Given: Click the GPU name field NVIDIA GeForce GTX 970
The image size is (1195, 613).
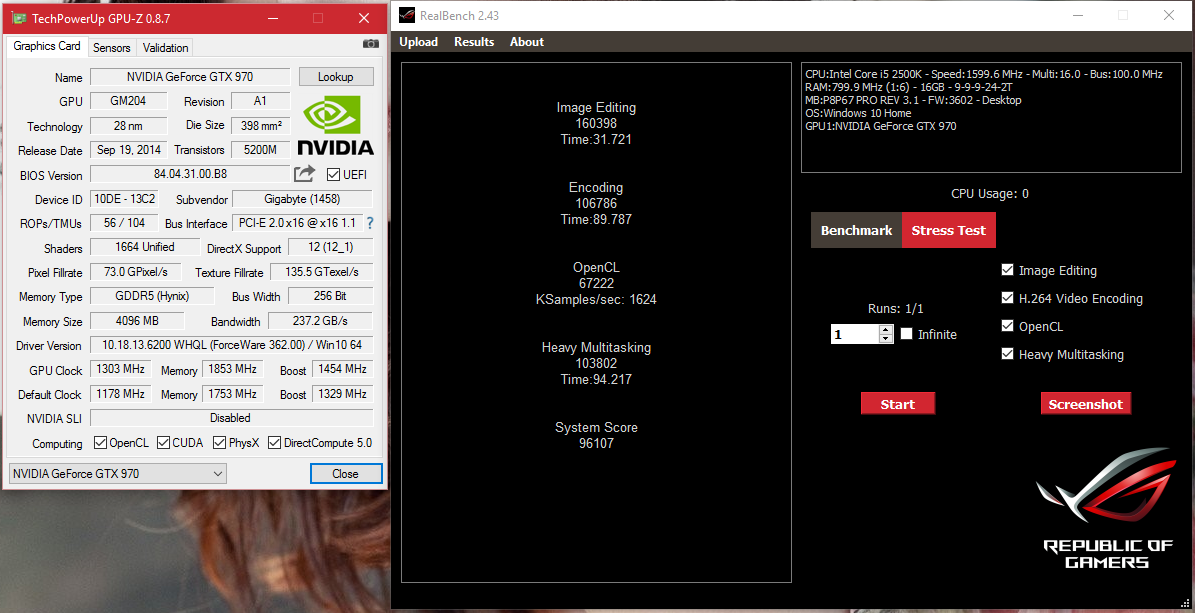Looking at the screenshot, I should (x=190, y=77).
